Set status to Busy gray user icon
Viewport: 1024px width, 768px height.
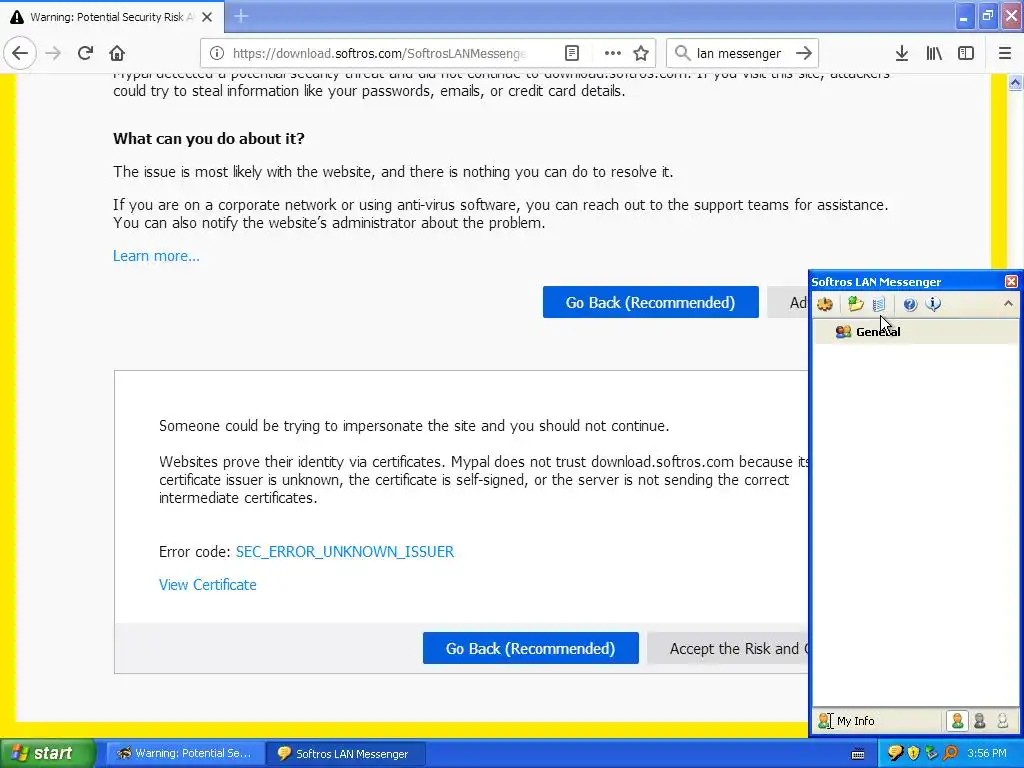pyautogui.click(x=980, y=721)
